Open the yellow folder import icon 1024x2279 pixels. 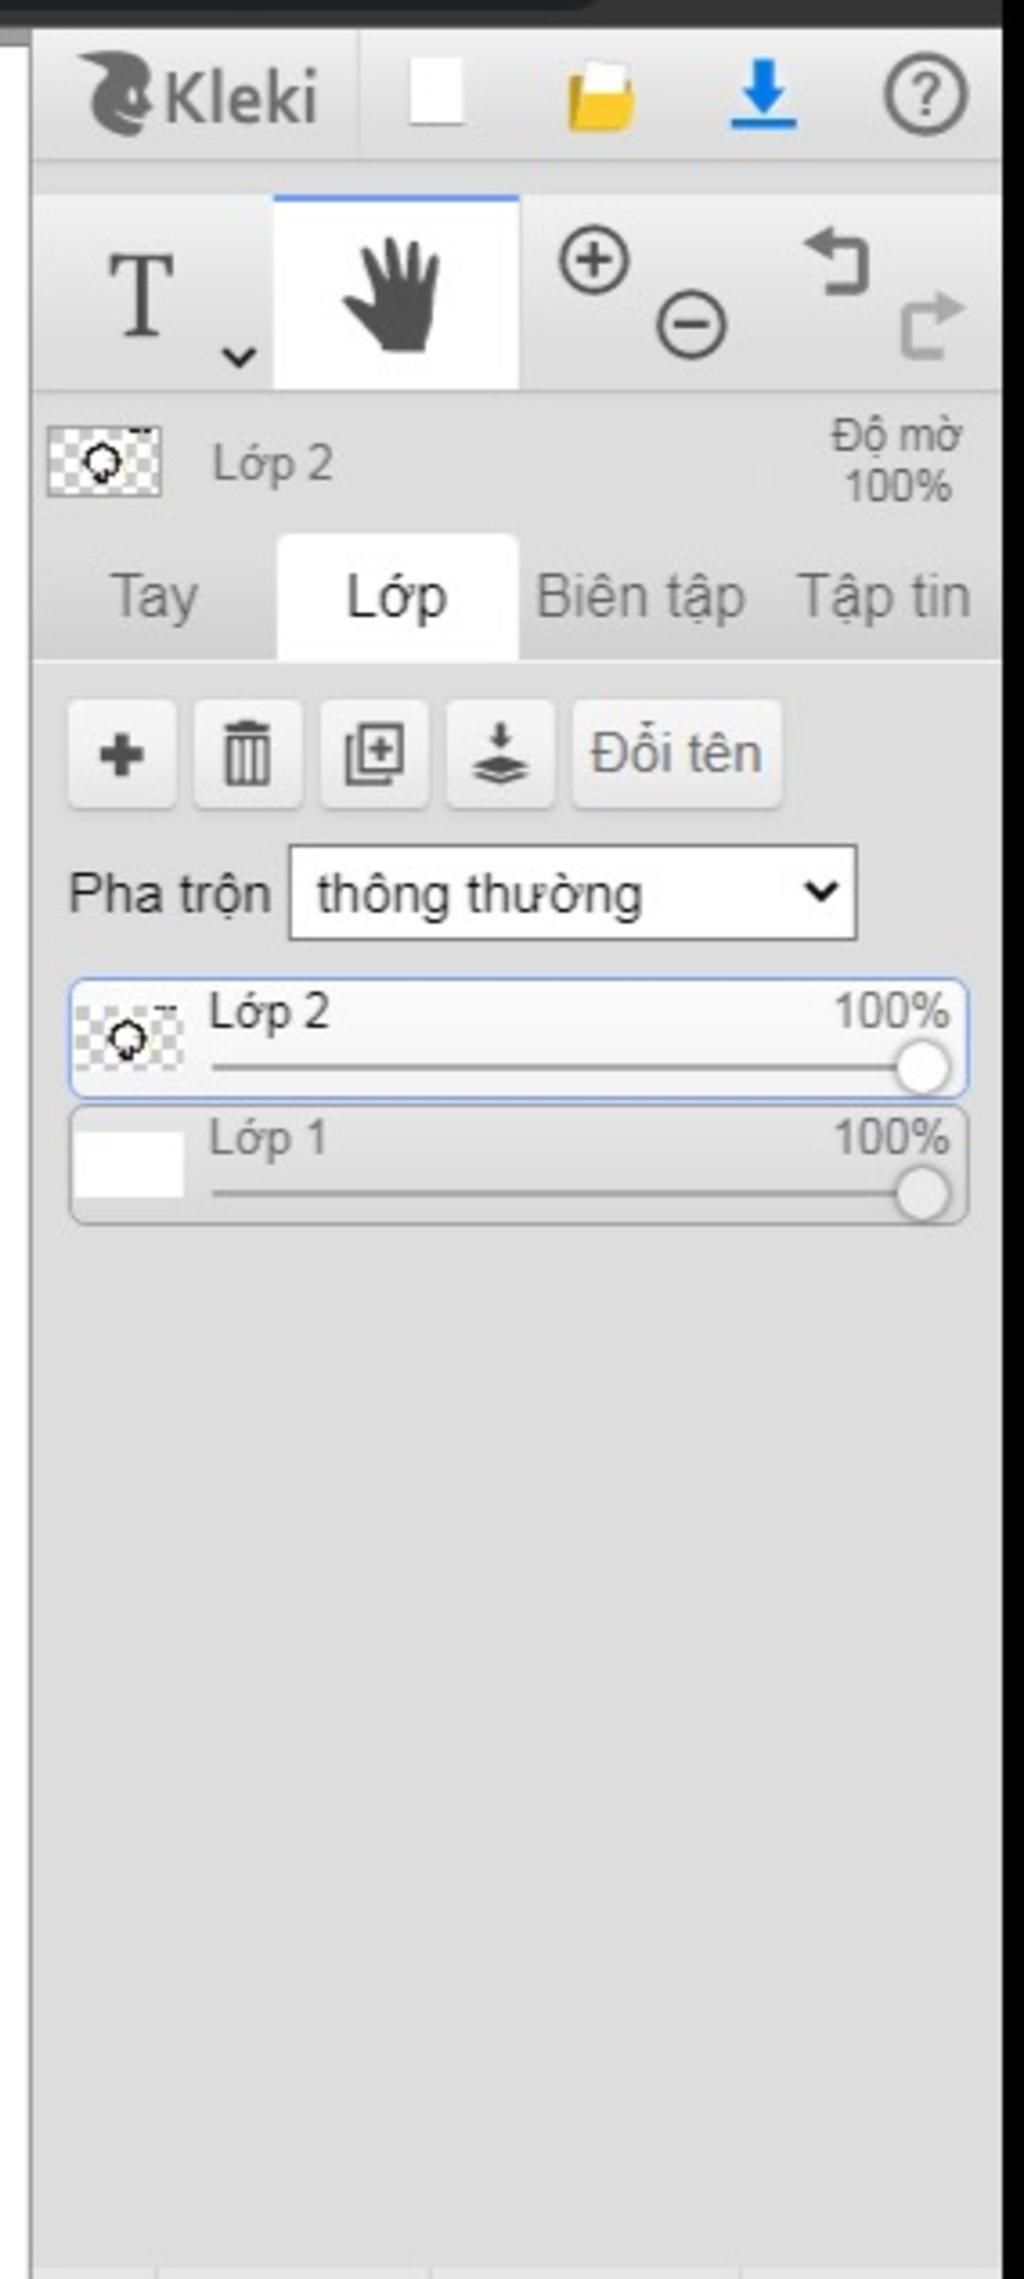point(601,96)
